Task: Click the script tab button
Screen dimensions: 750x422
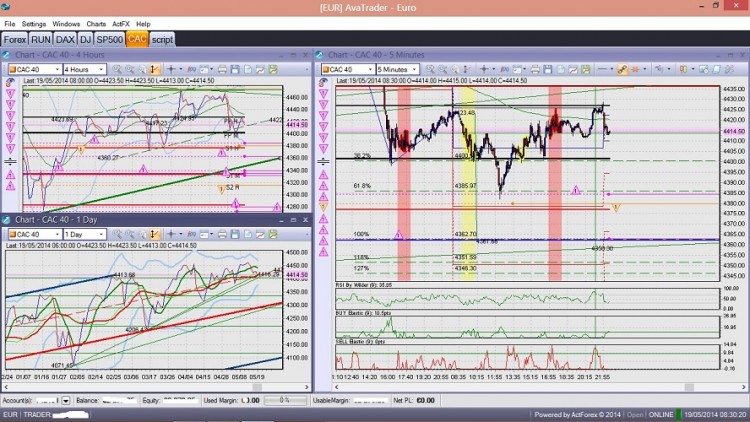Action: click(x=162, y=40)
